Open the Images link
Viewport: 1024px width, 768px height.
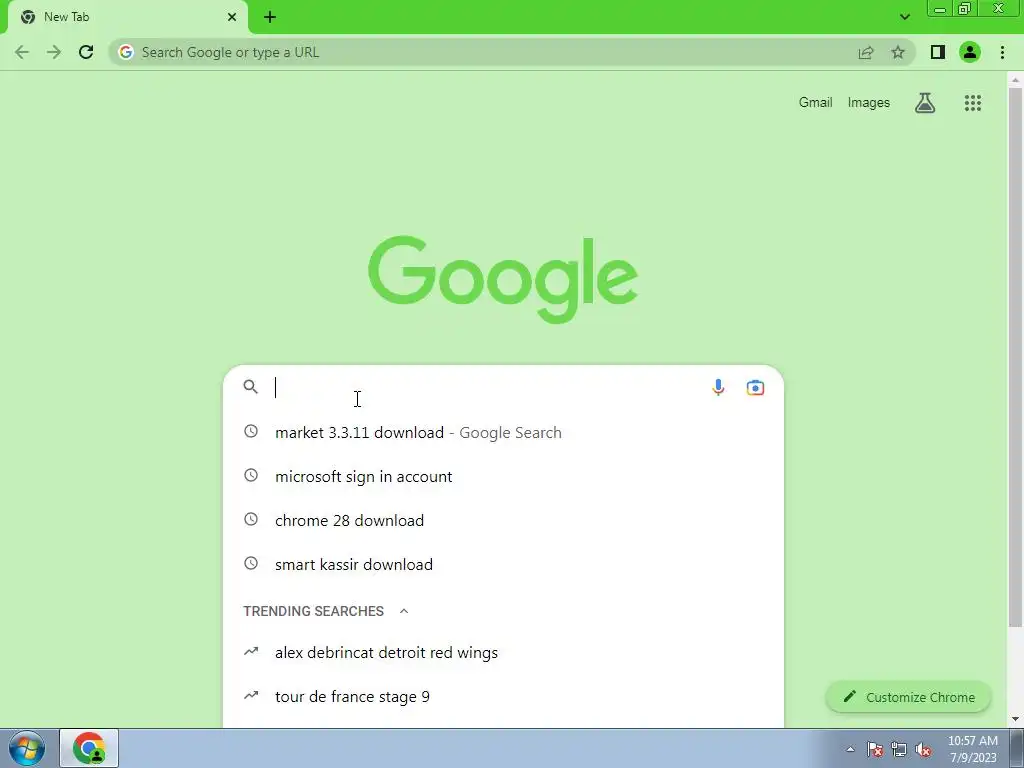tap(869, 103)
